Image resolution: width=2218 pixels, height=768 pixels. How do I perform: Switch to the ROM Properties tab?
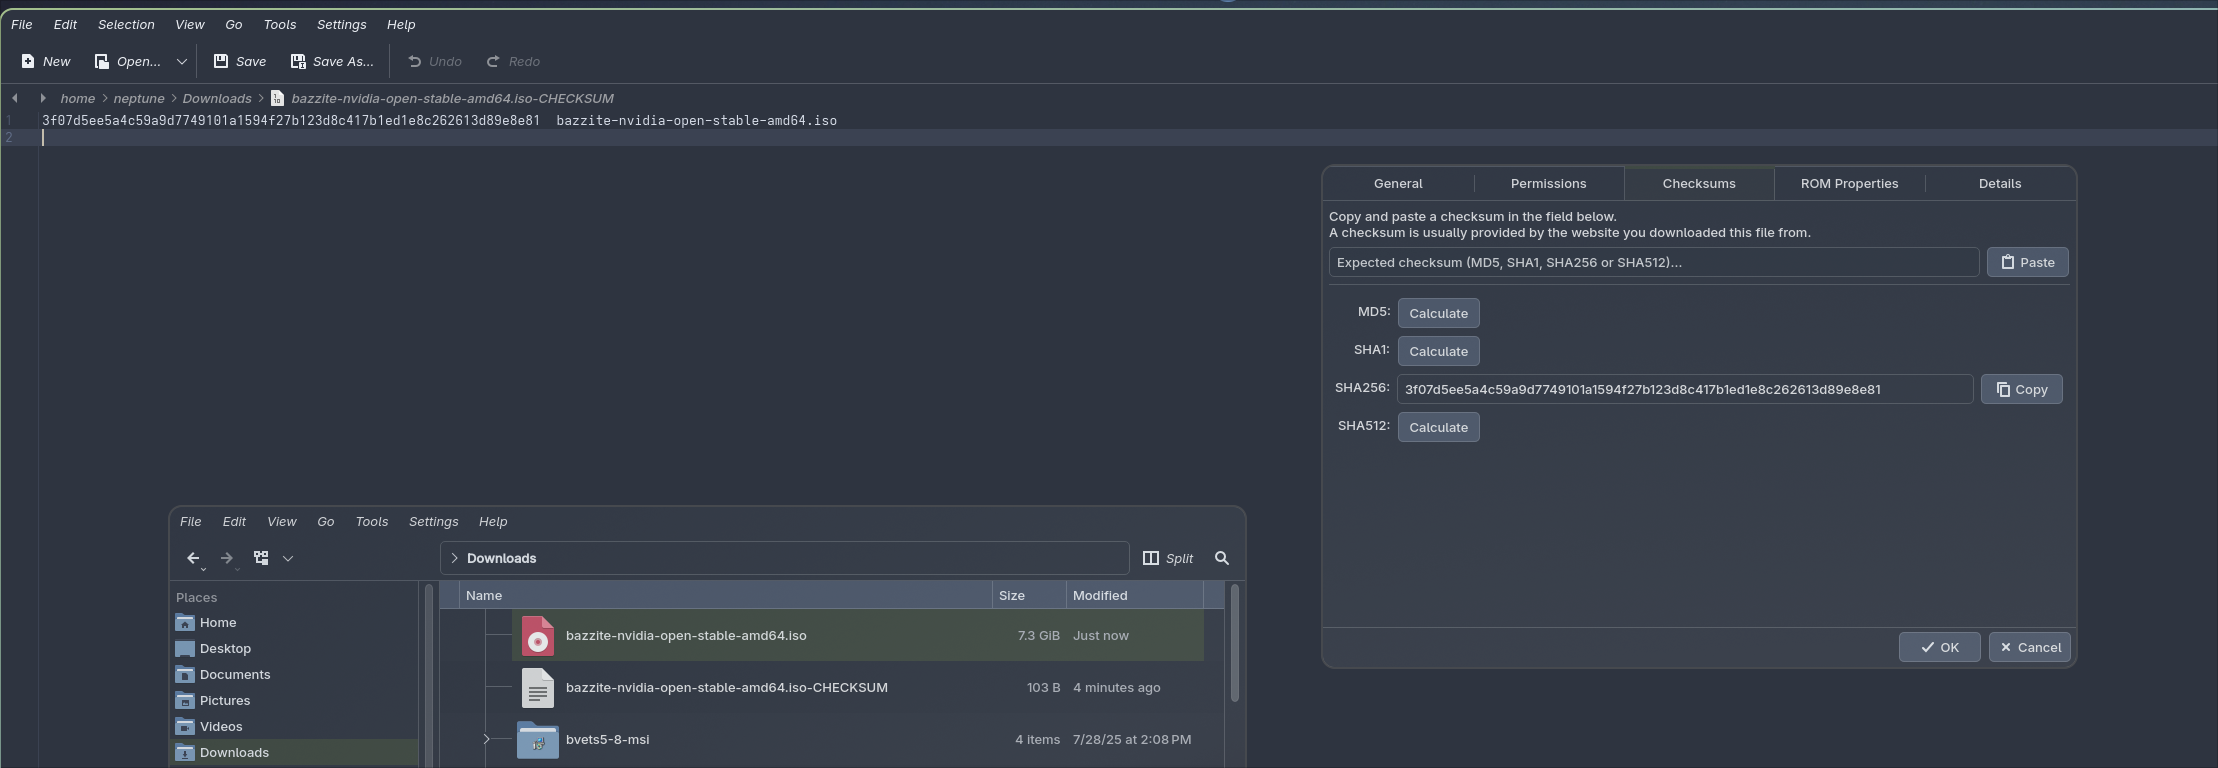point(1849,183)
